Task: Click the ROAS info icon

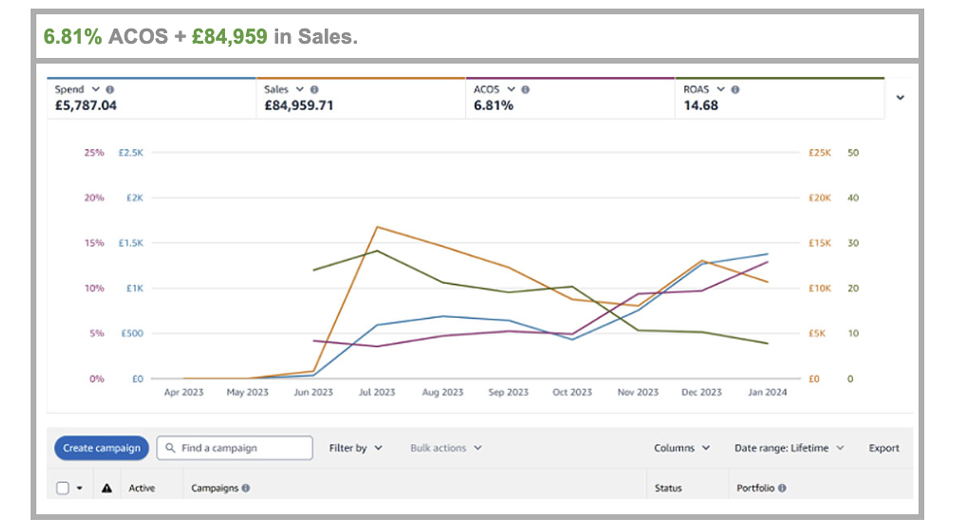Action: (x=735, y=90)
